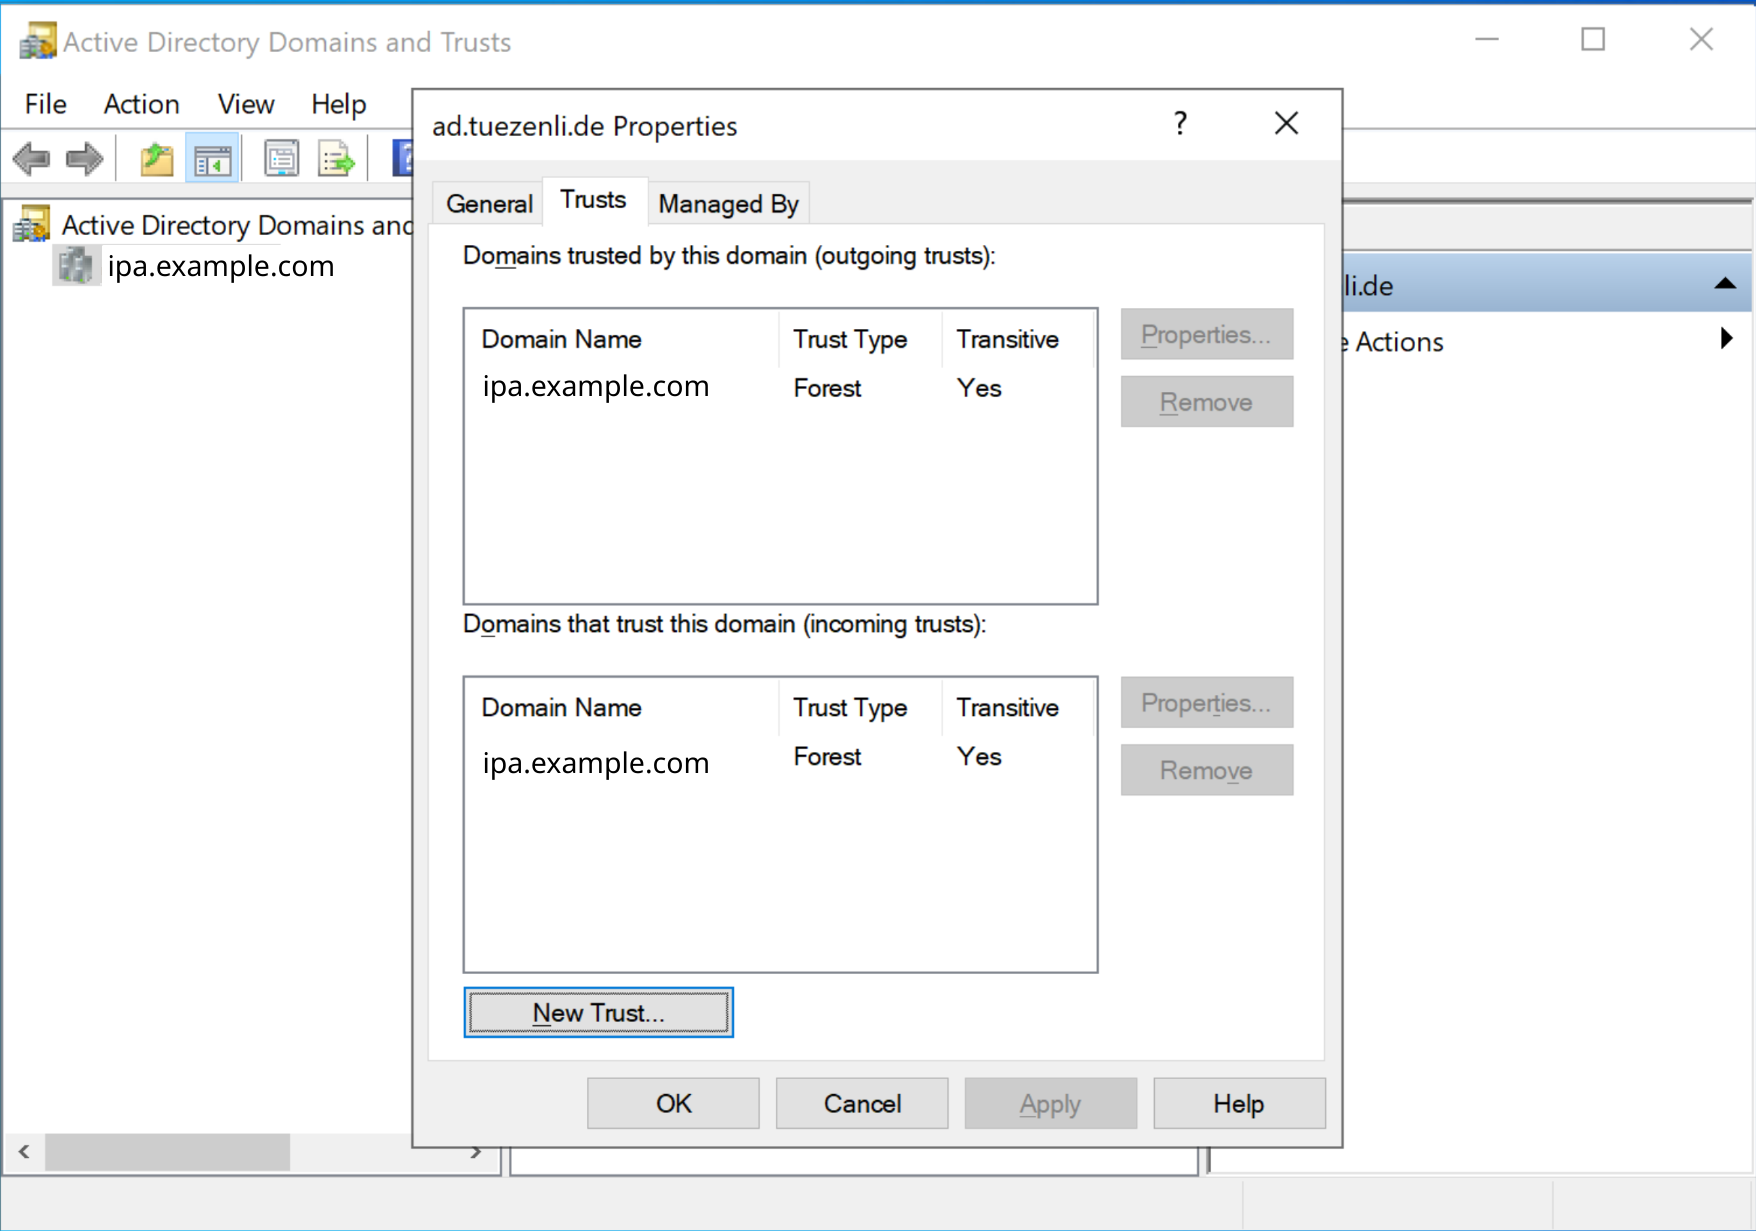Screen dimensions: 1756x1231
Task: Switch to the General tab
Action: 489,204
